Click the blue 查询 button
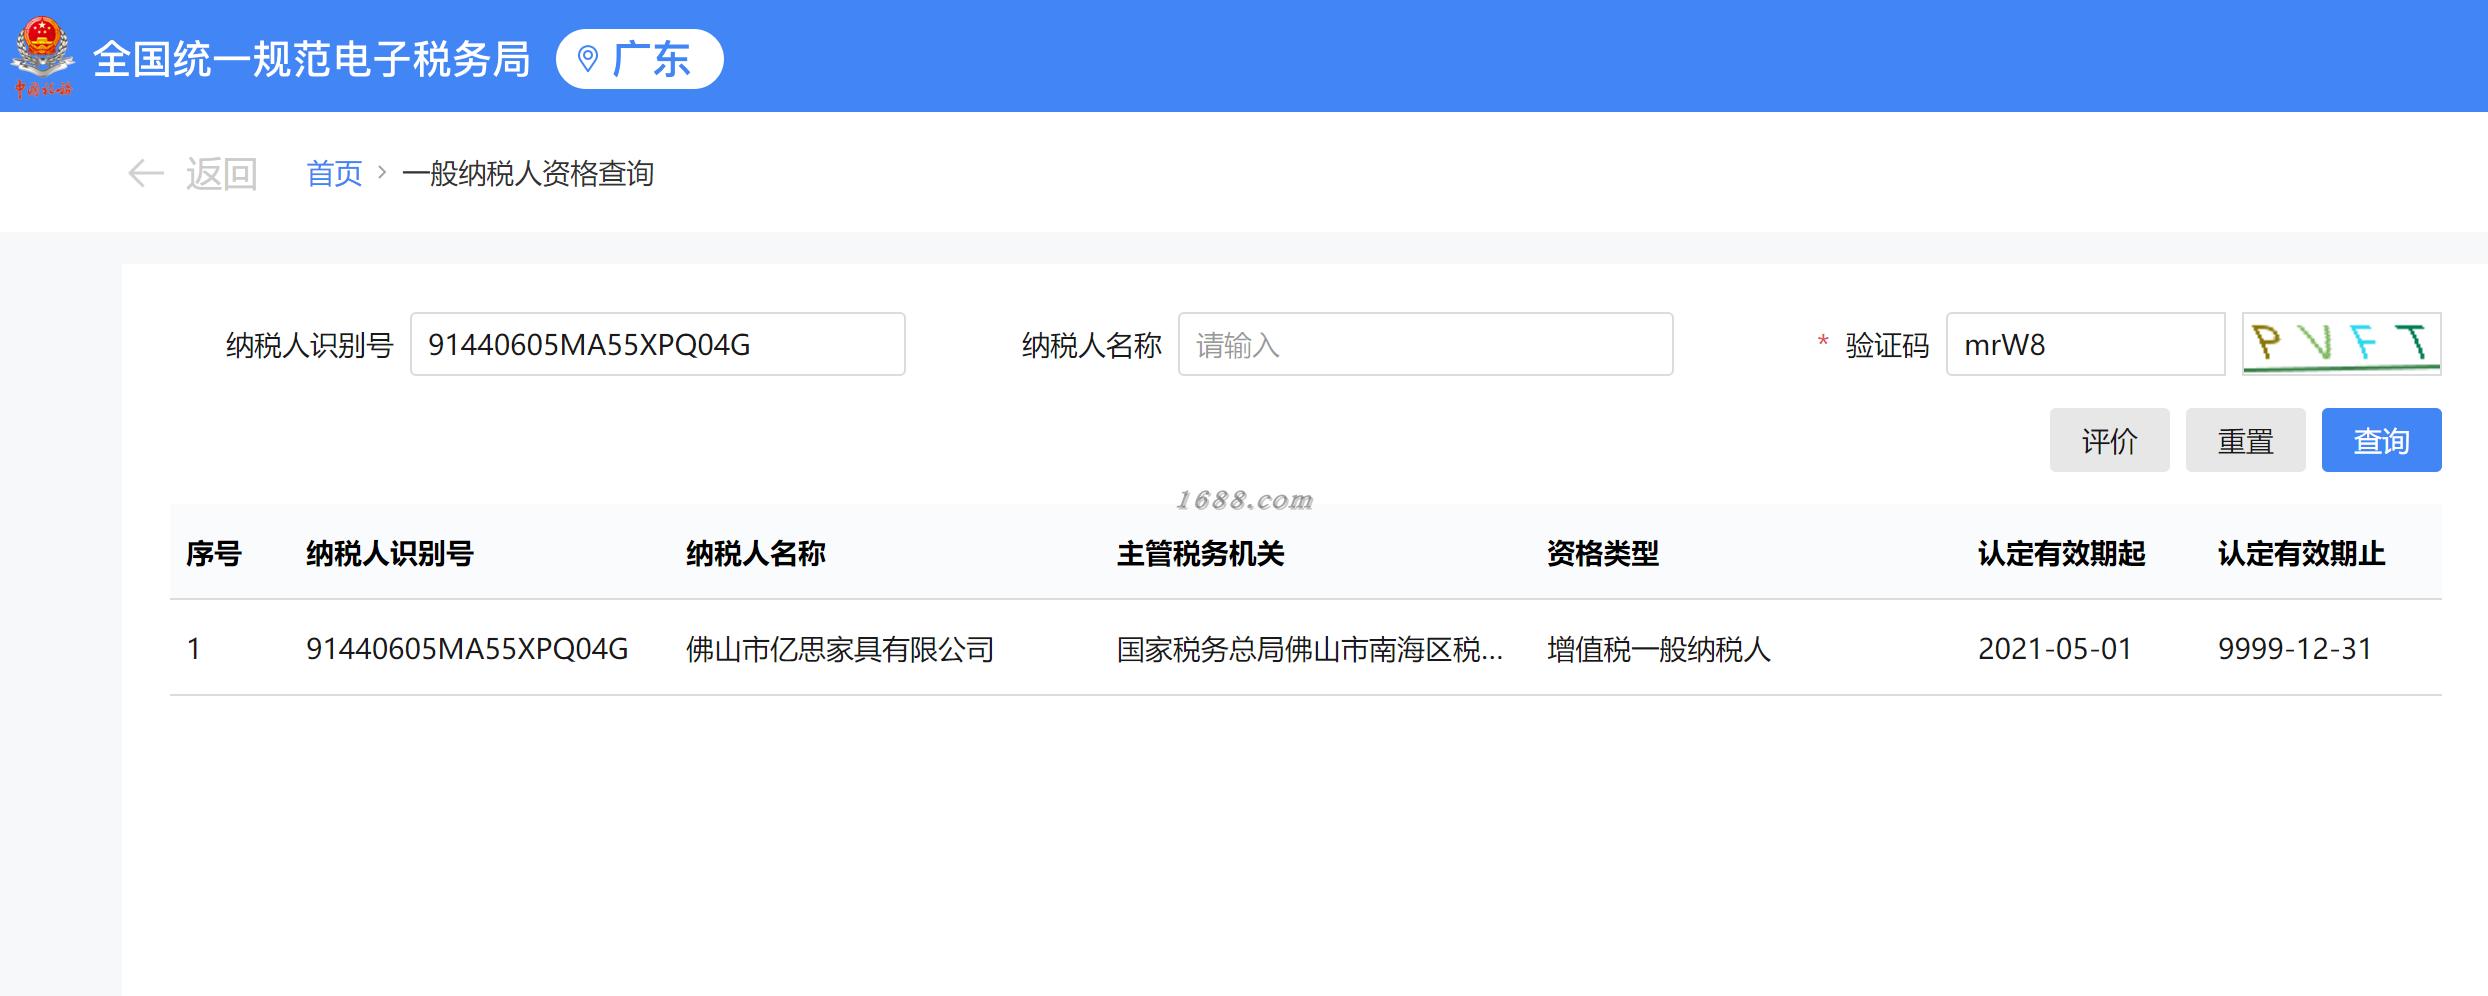Viewport: 2488px width, 996px height. pyautogui.click(x=2382, y=440)
